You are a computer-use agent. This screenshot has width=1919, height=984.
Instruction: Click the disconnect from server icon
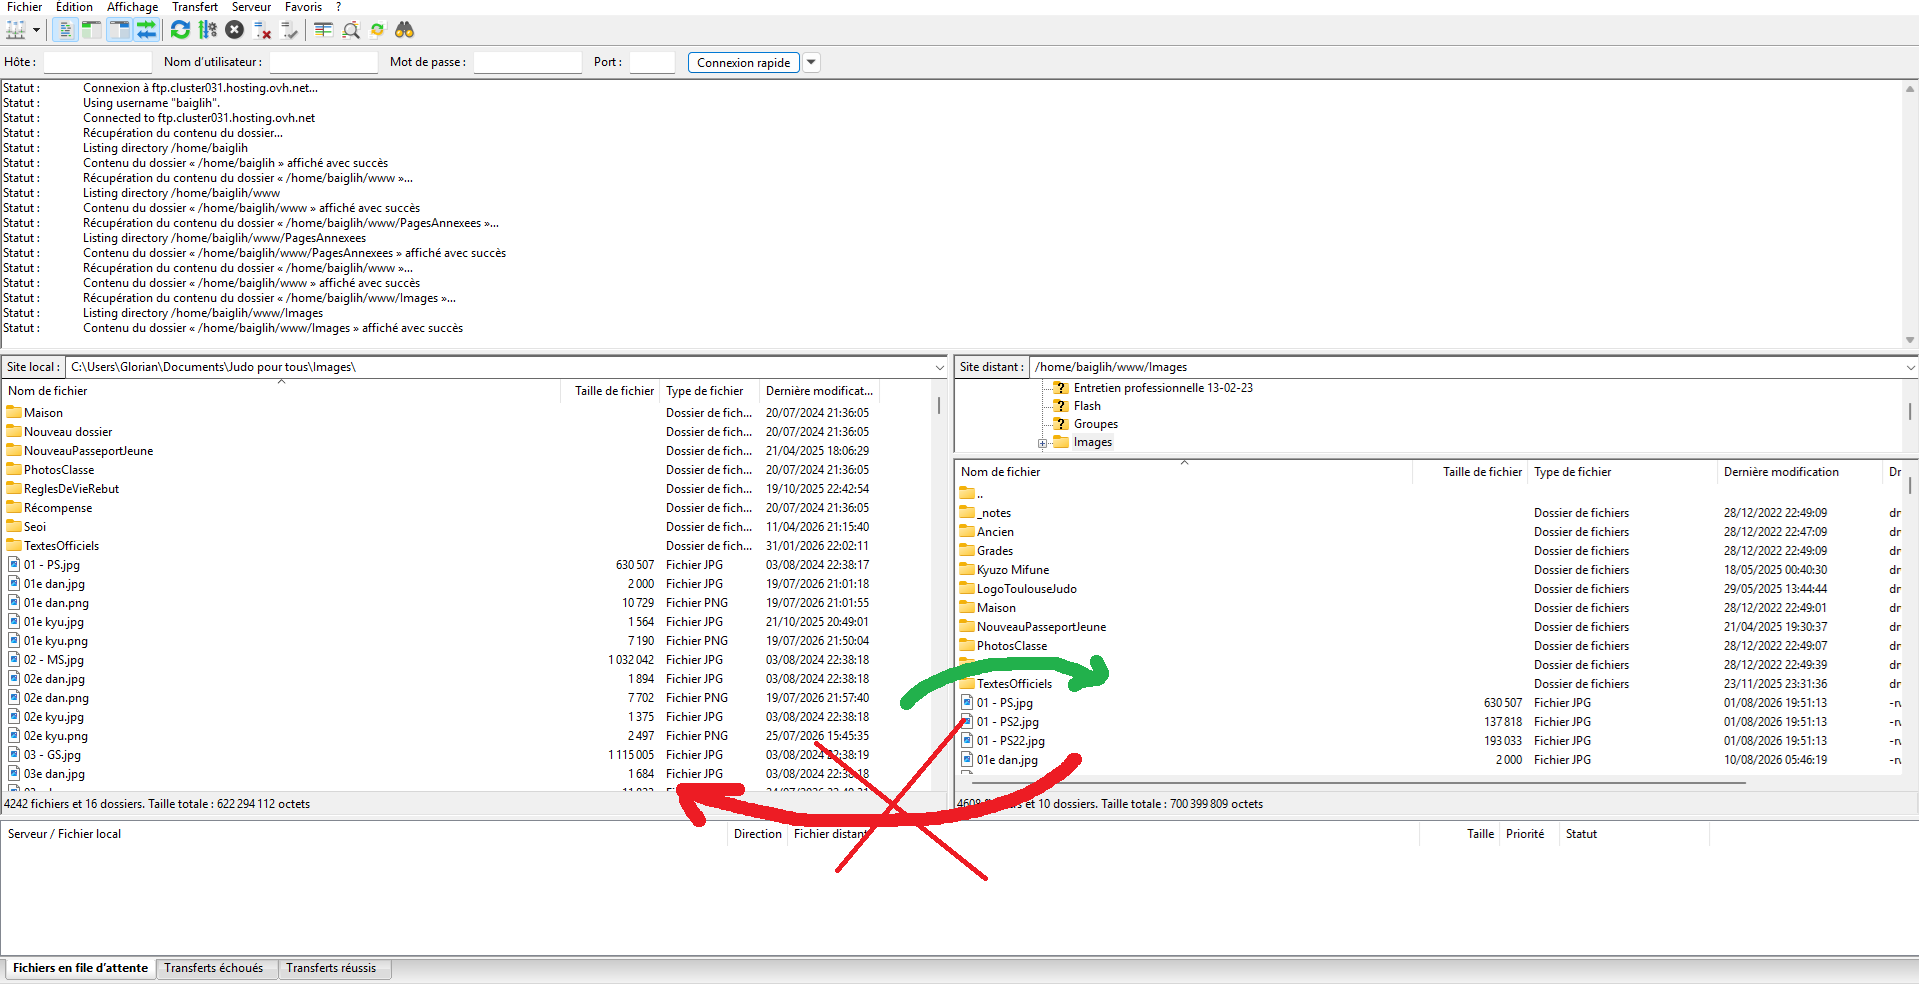point(262,30)
